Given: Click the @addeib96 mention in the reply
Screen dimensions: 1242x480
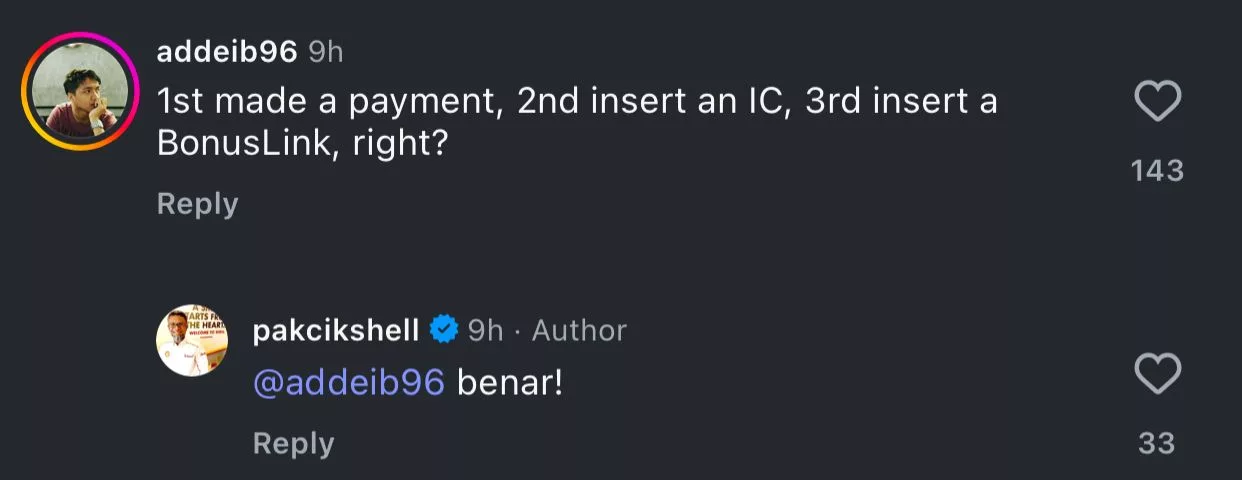Looking at the screenshot, I should tap(349, 383).
